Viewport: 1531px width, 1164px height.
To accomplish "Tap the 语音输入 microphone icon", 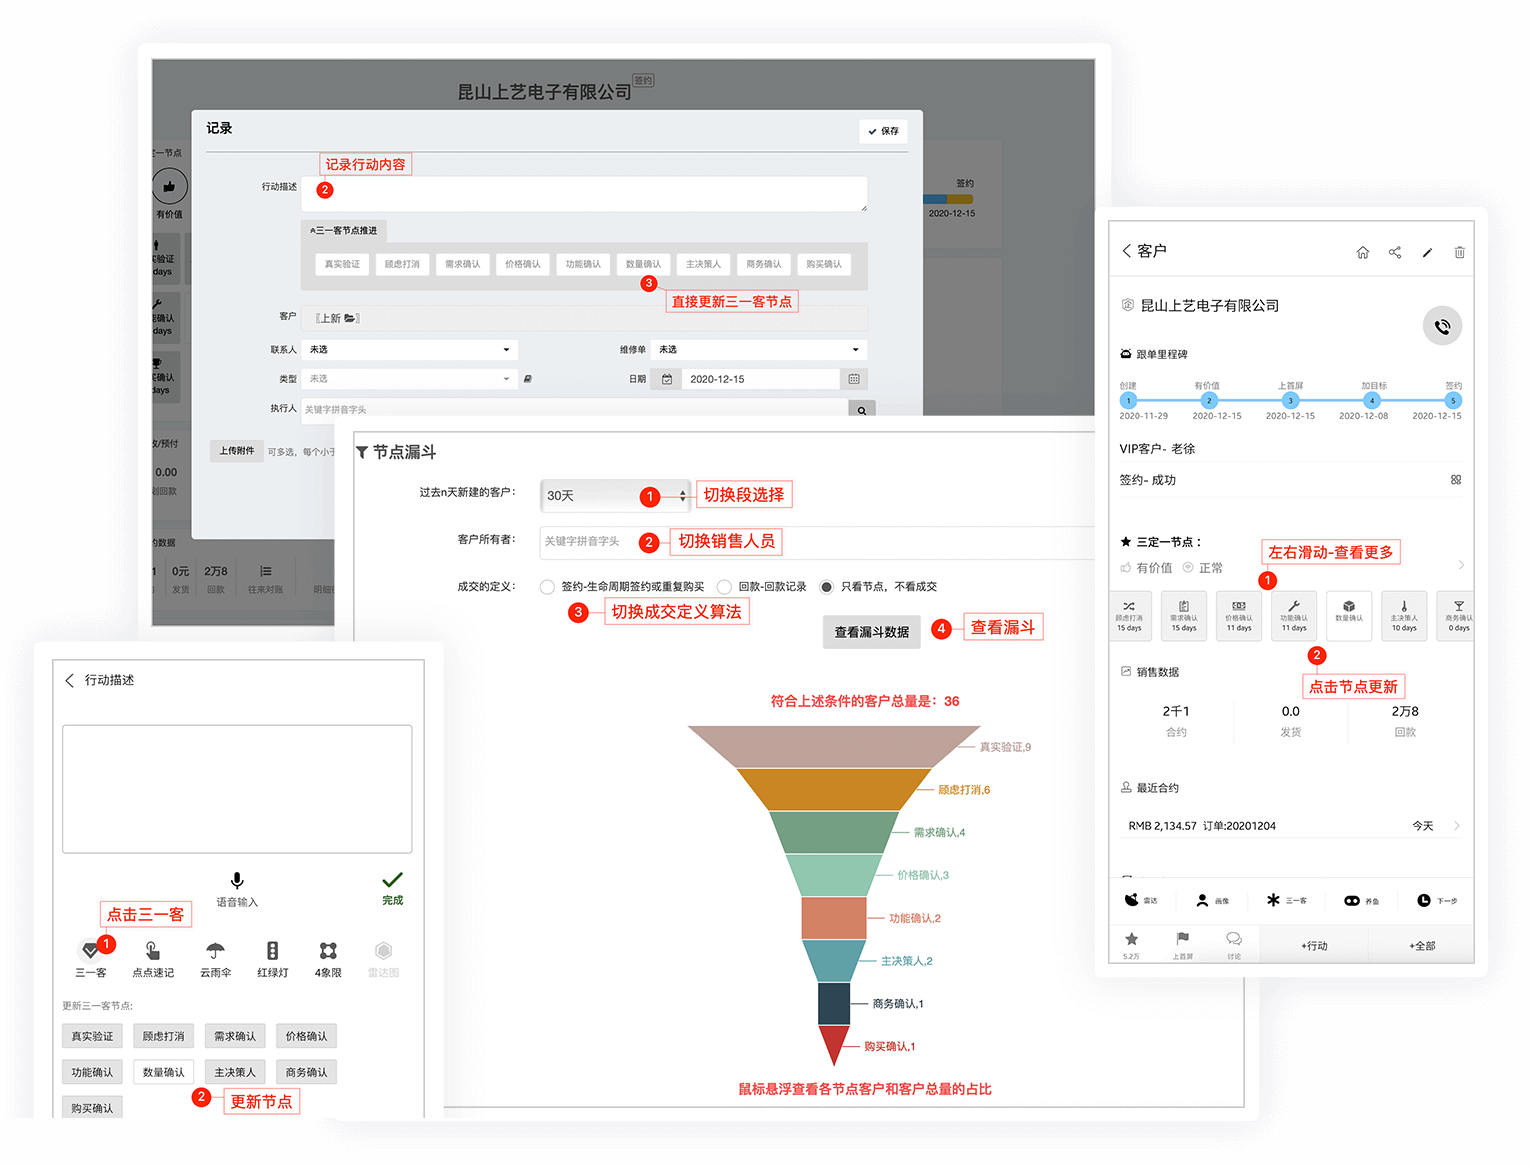I will [237, 880].
